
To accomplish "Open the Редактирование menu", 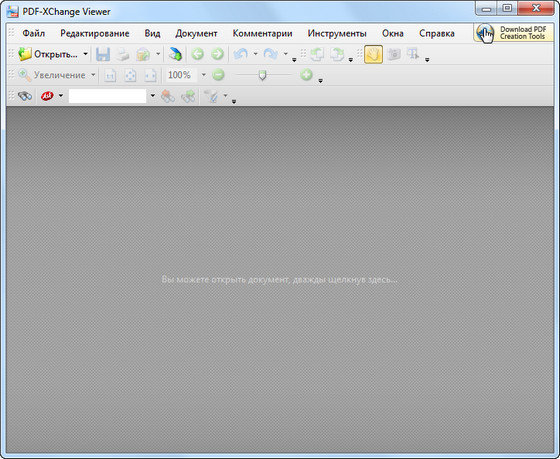I will tap(95, 34).
